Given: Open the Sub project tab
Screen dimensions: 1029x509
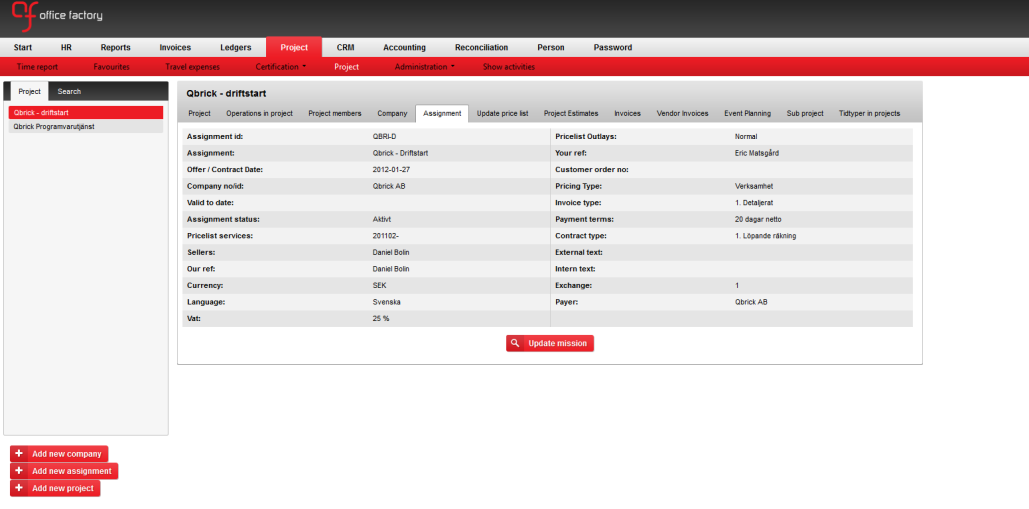Looking at the screenshot, I should tap(805, 113).
